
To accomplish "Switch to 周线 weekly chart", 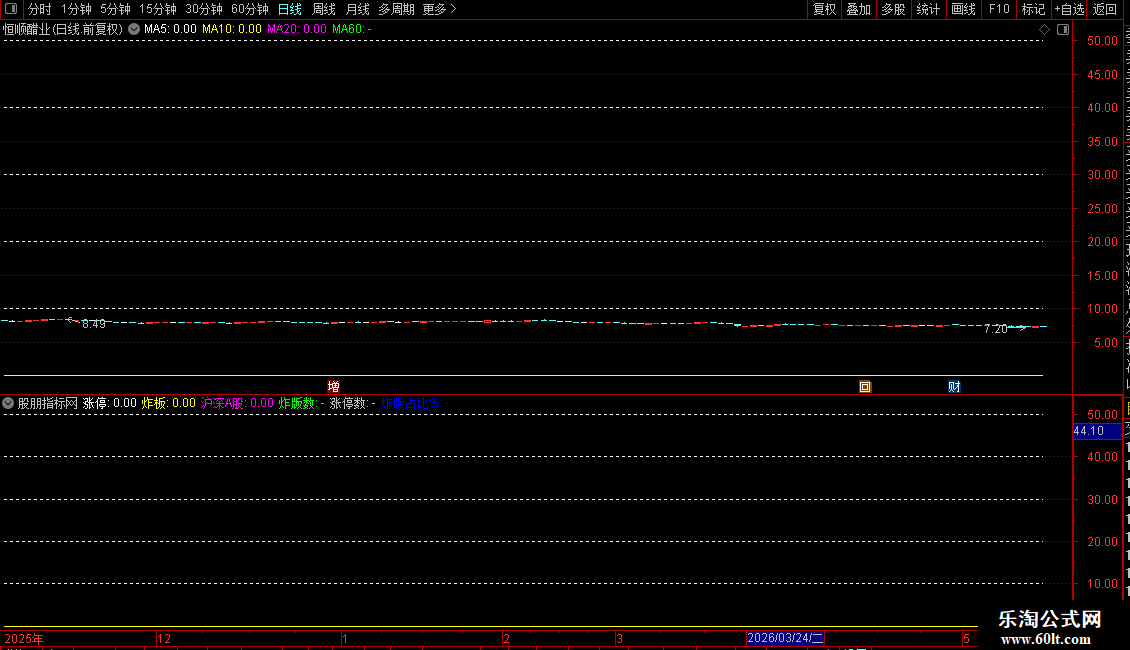I will click(x=324, y=9).
